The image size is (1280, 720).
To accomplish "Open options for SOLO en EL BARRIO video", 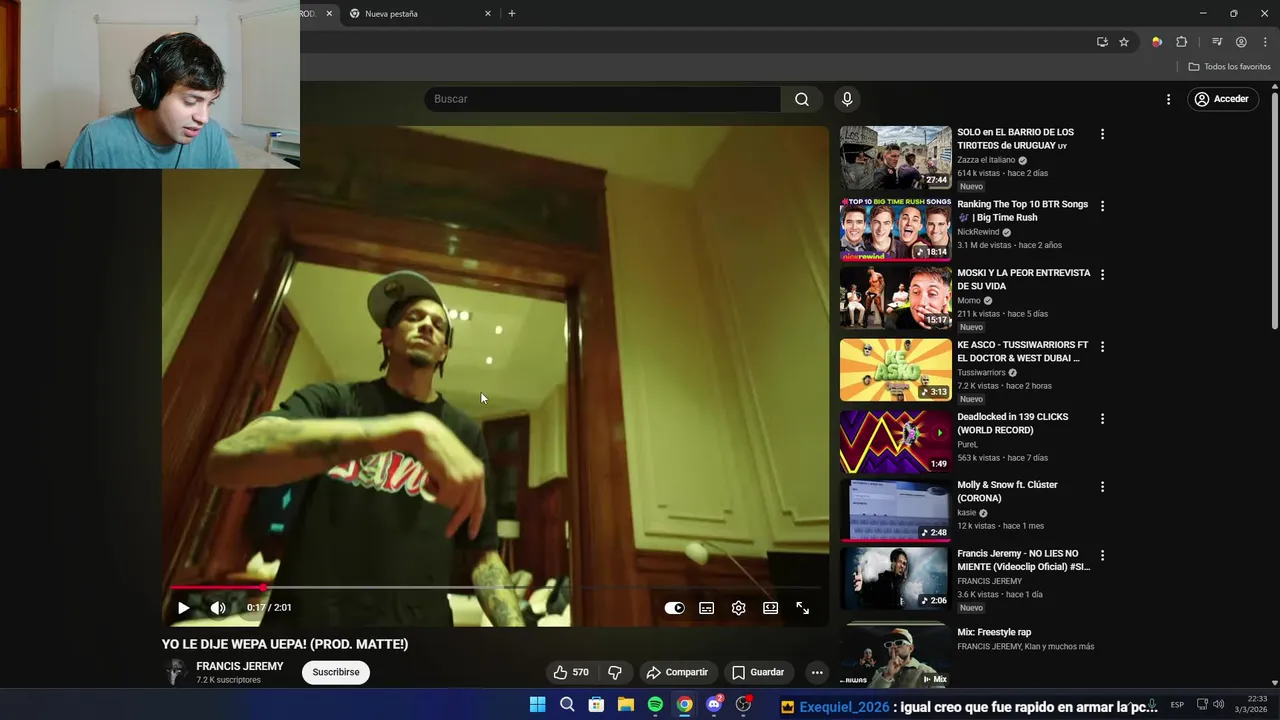I will pyautogui.click(x=1102, y=134).
